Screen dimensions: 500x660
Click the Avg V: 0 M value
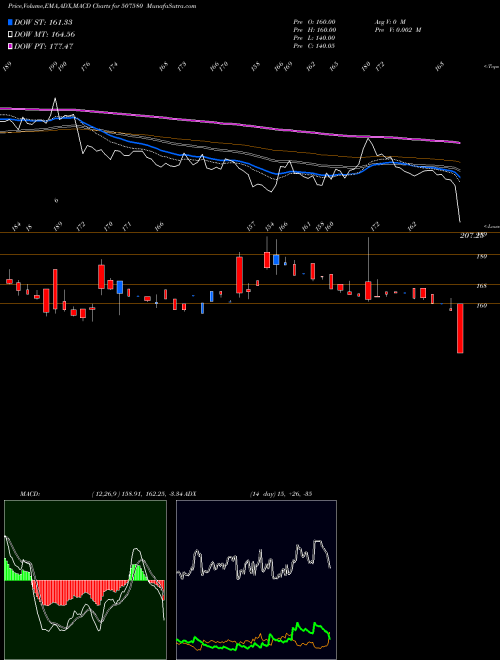pos(390,22)
